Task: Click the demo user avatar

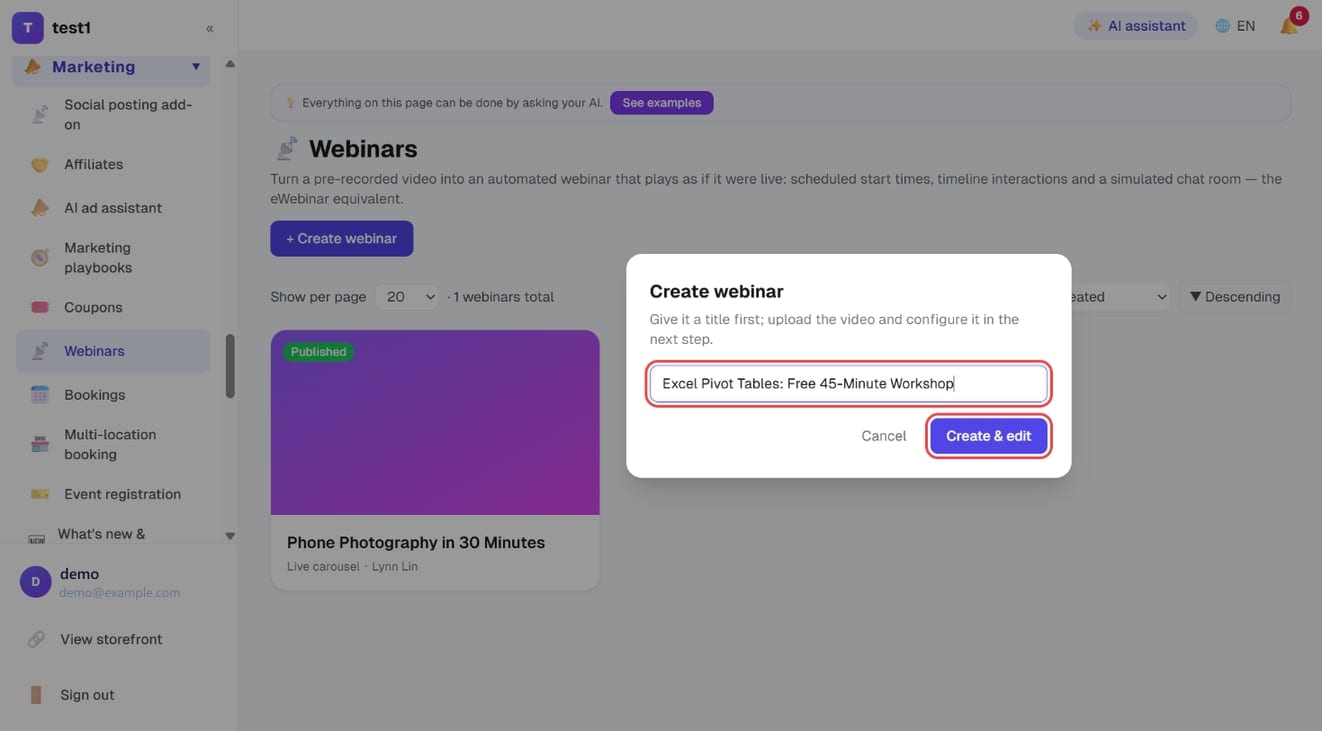Action: 35,582
